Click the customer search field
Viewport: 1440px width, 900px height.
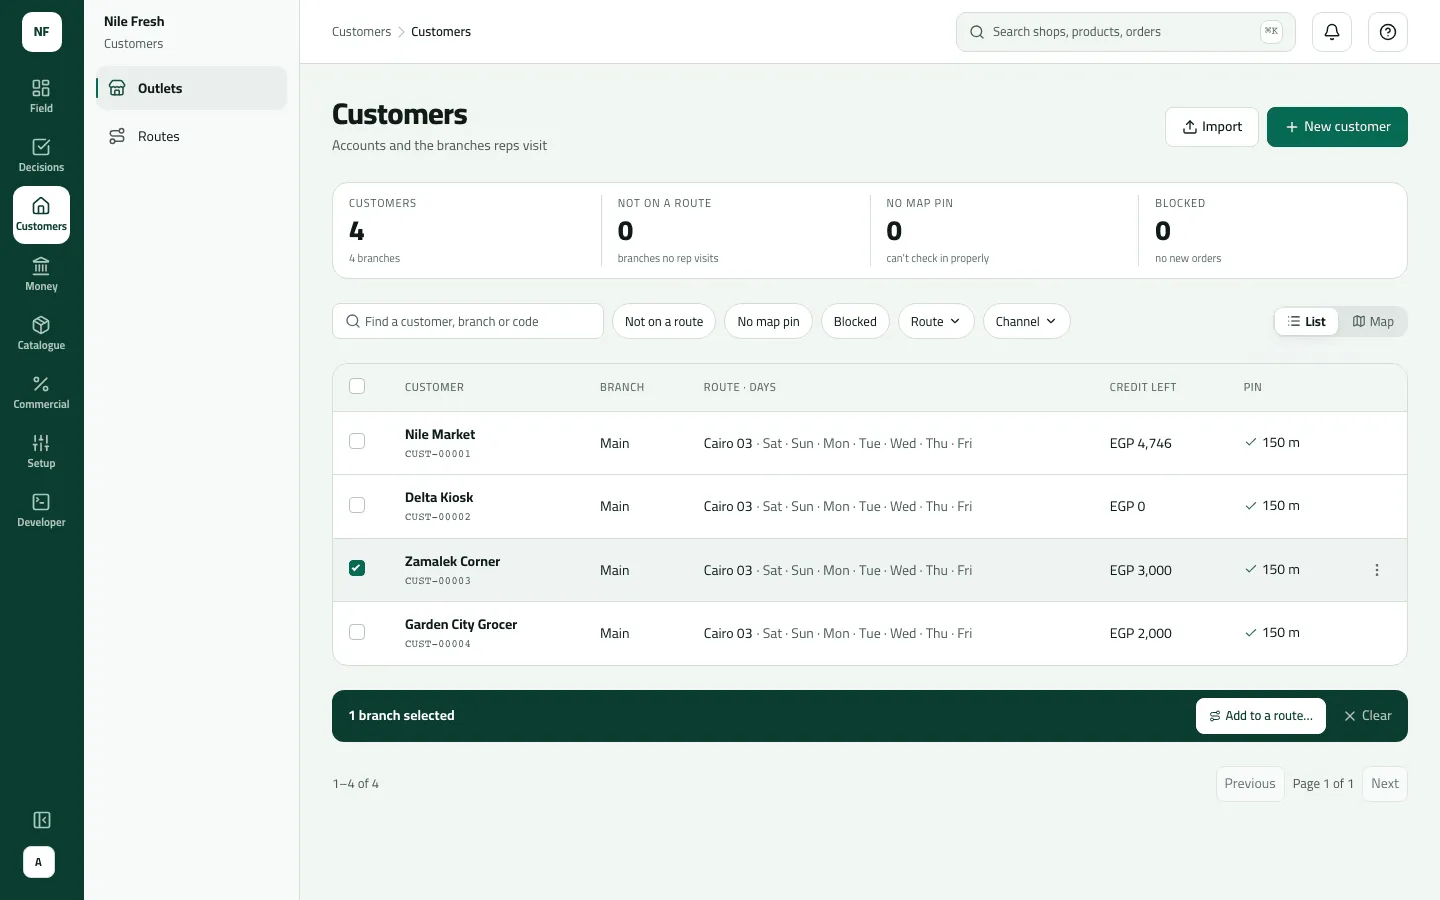click(x=468, y=321)
